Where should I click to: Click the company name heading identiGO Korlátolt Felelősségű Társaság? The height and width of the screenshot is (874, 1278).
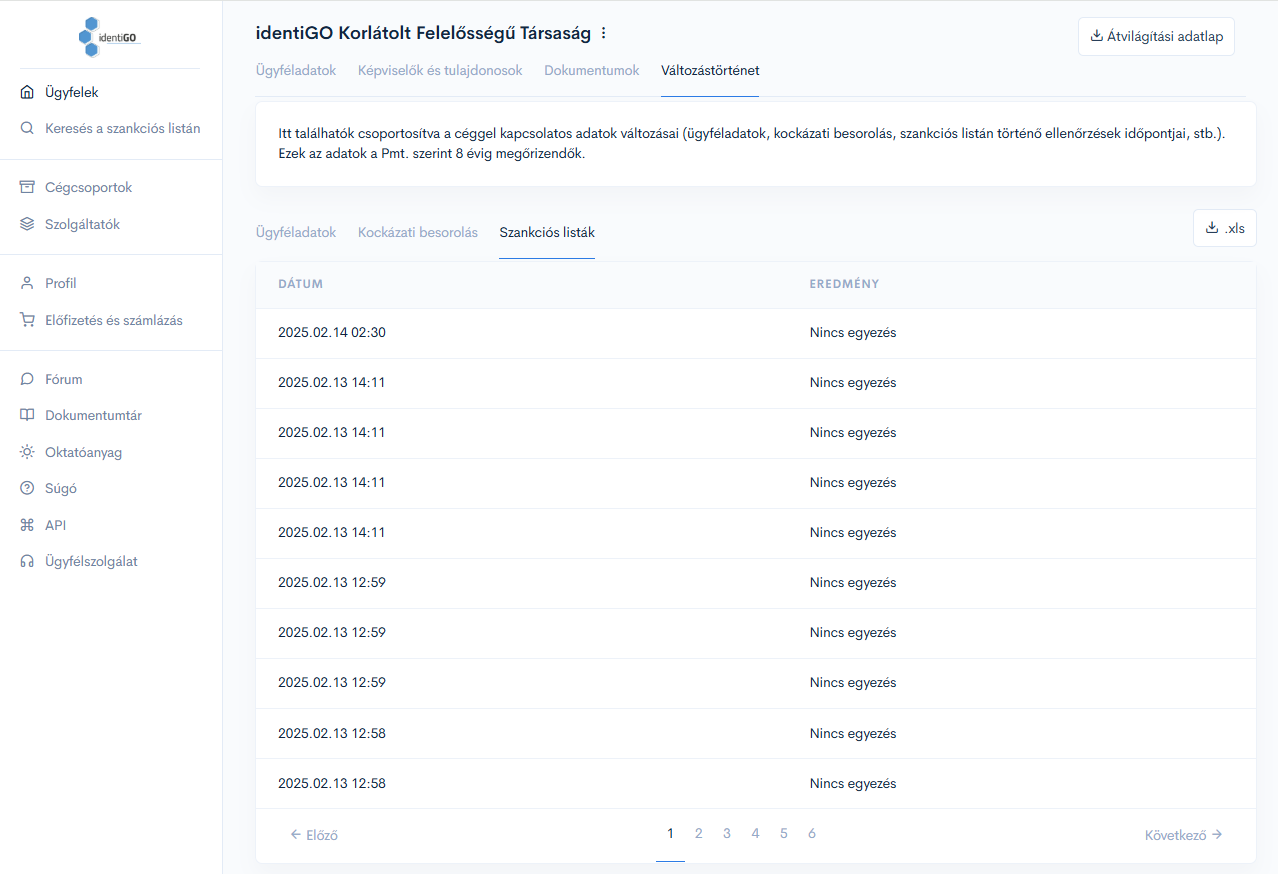pos(423,33)
